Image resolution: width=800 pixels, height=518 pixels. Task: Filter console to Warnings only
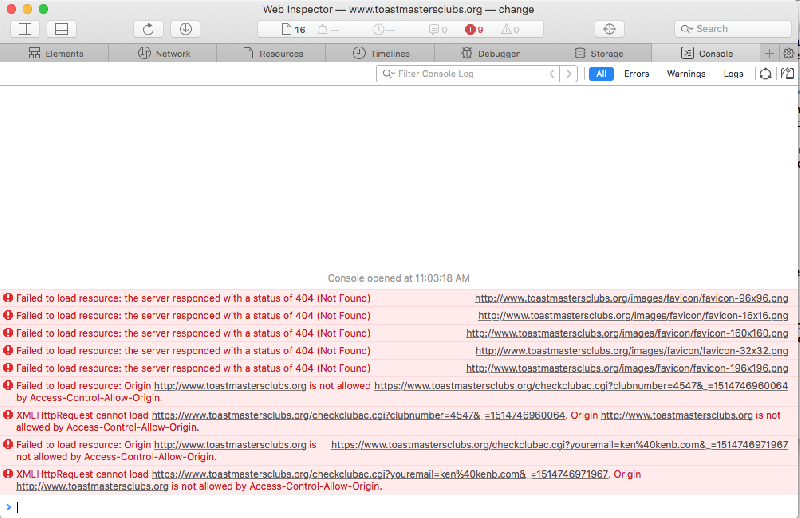click(686, 73)
